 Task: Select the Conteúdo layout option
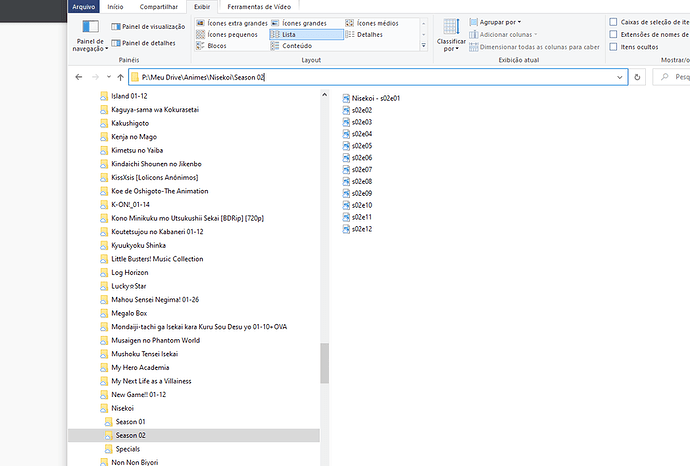click(291, 46)
